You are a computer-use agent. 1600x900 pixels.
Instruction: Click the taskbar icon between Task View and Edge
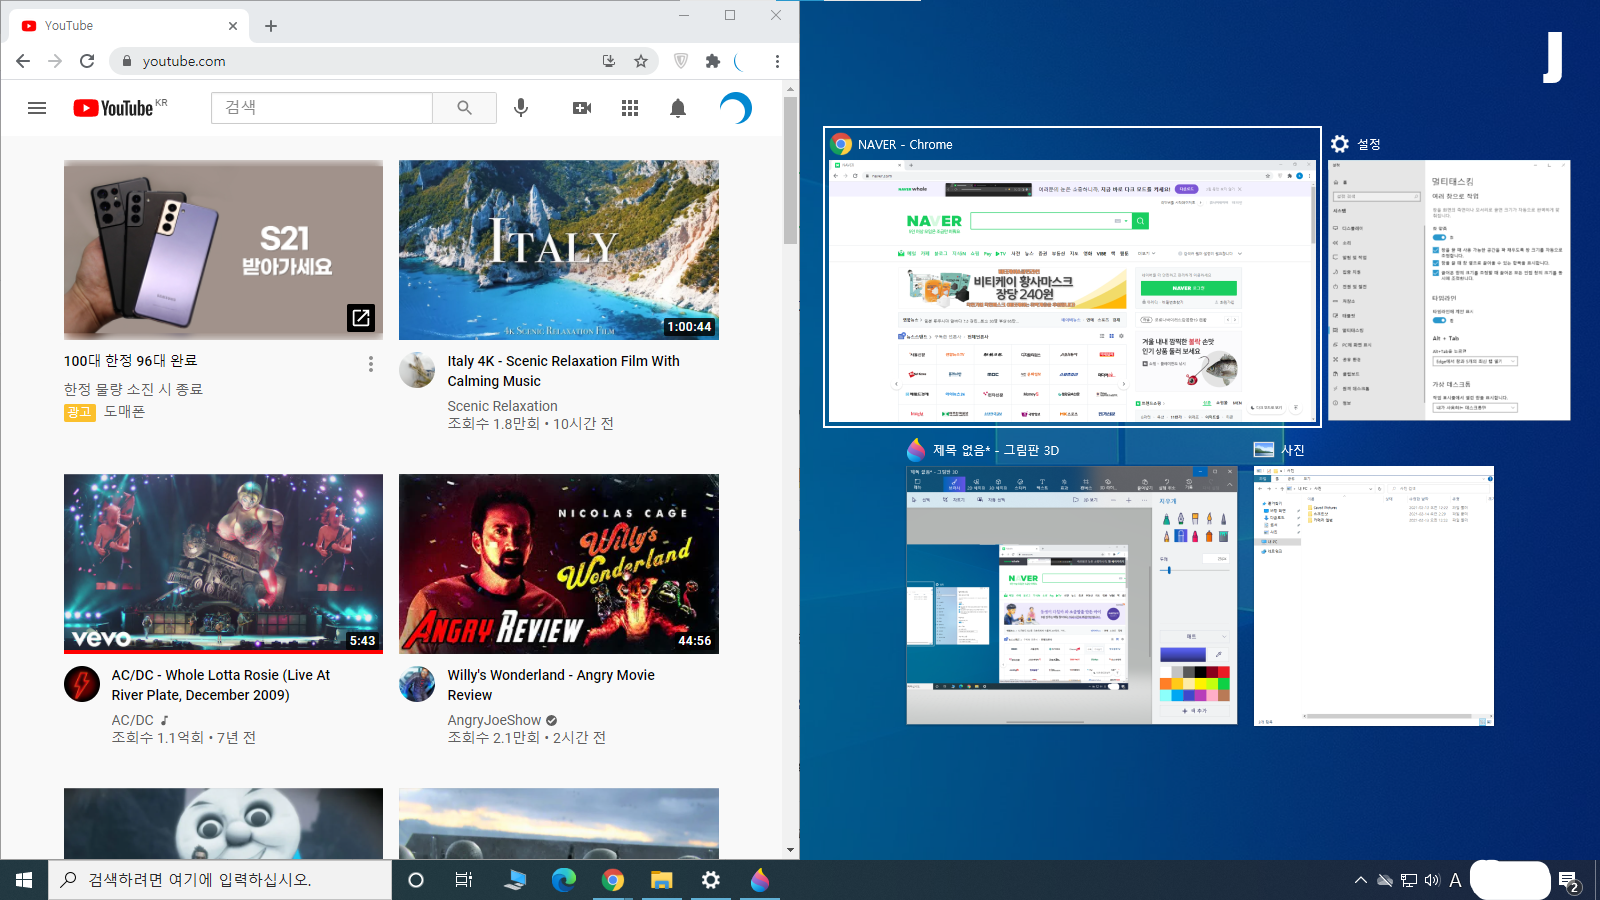[x=515, y=880]
